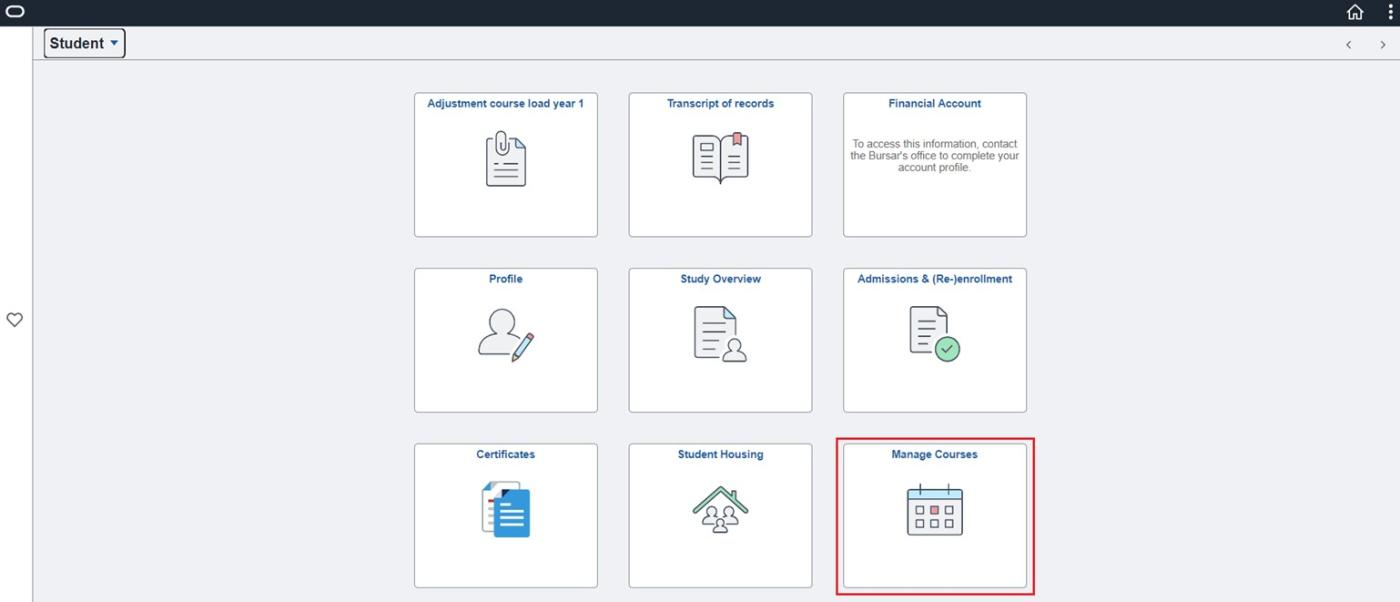Screen dimensions: 1400x602
Task: Click the blue Certificates document icon
Action: (x=506, y=510)
